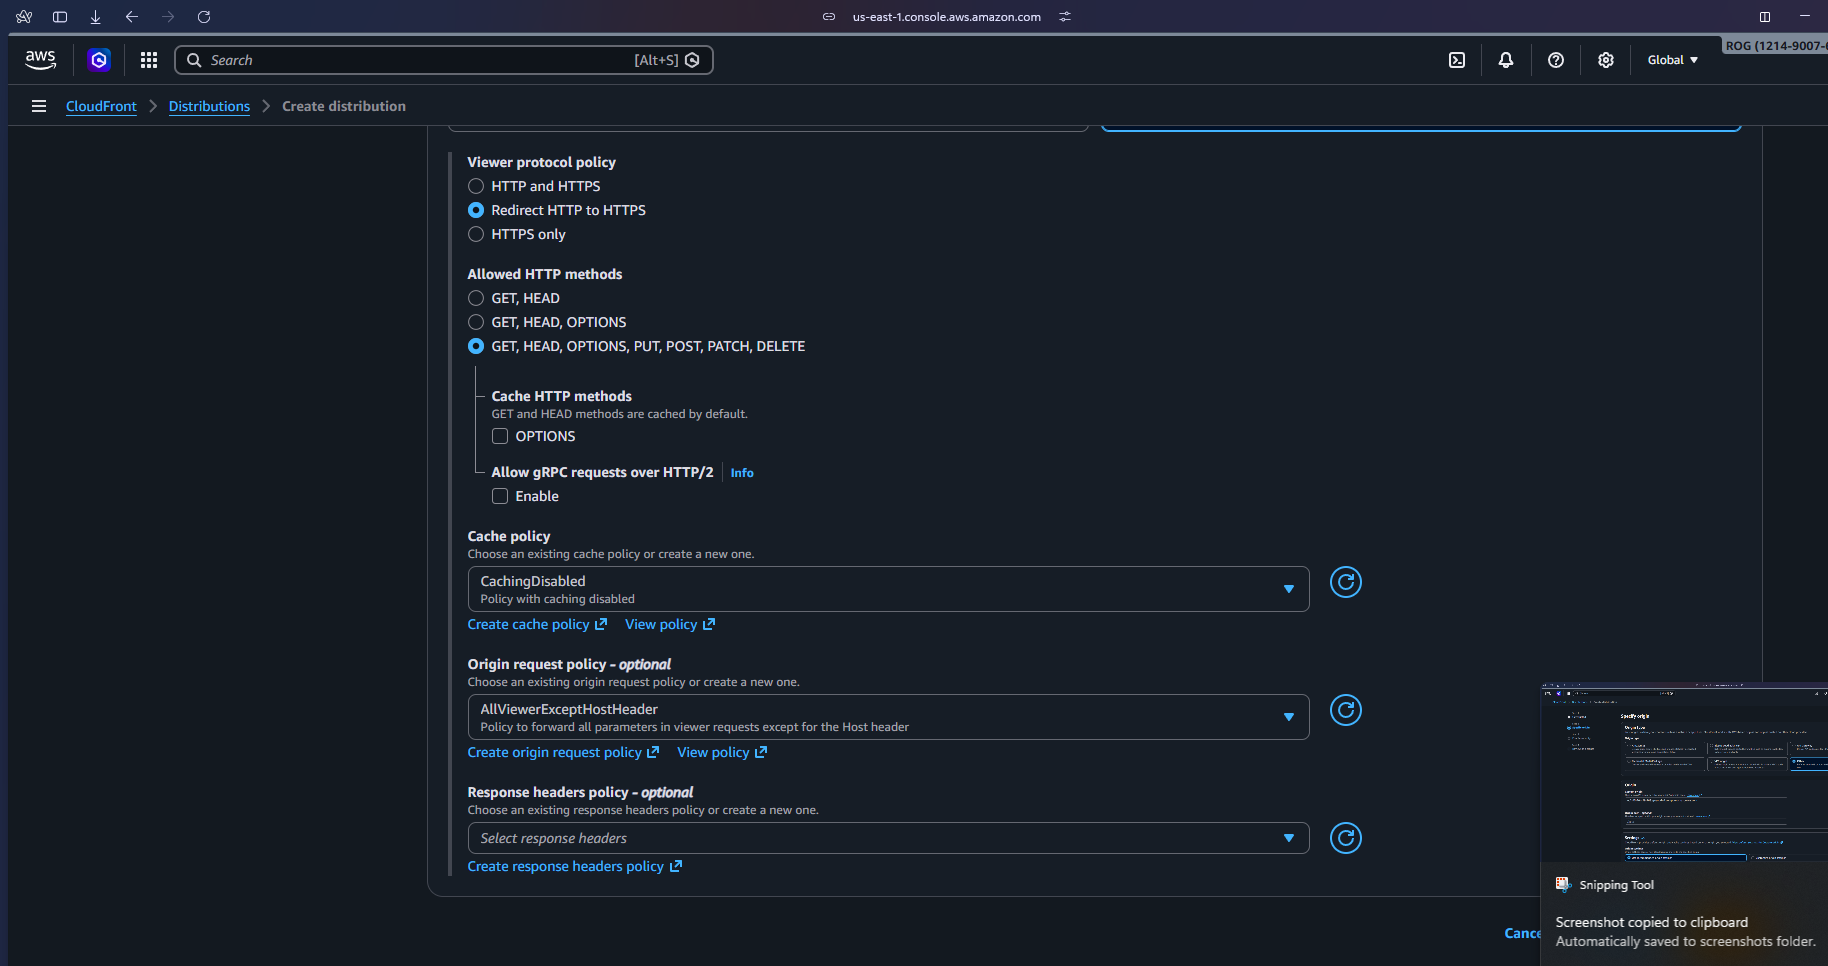Choose GET, HEAD, OPTIONS allowed methods

(x=476, y=322)
